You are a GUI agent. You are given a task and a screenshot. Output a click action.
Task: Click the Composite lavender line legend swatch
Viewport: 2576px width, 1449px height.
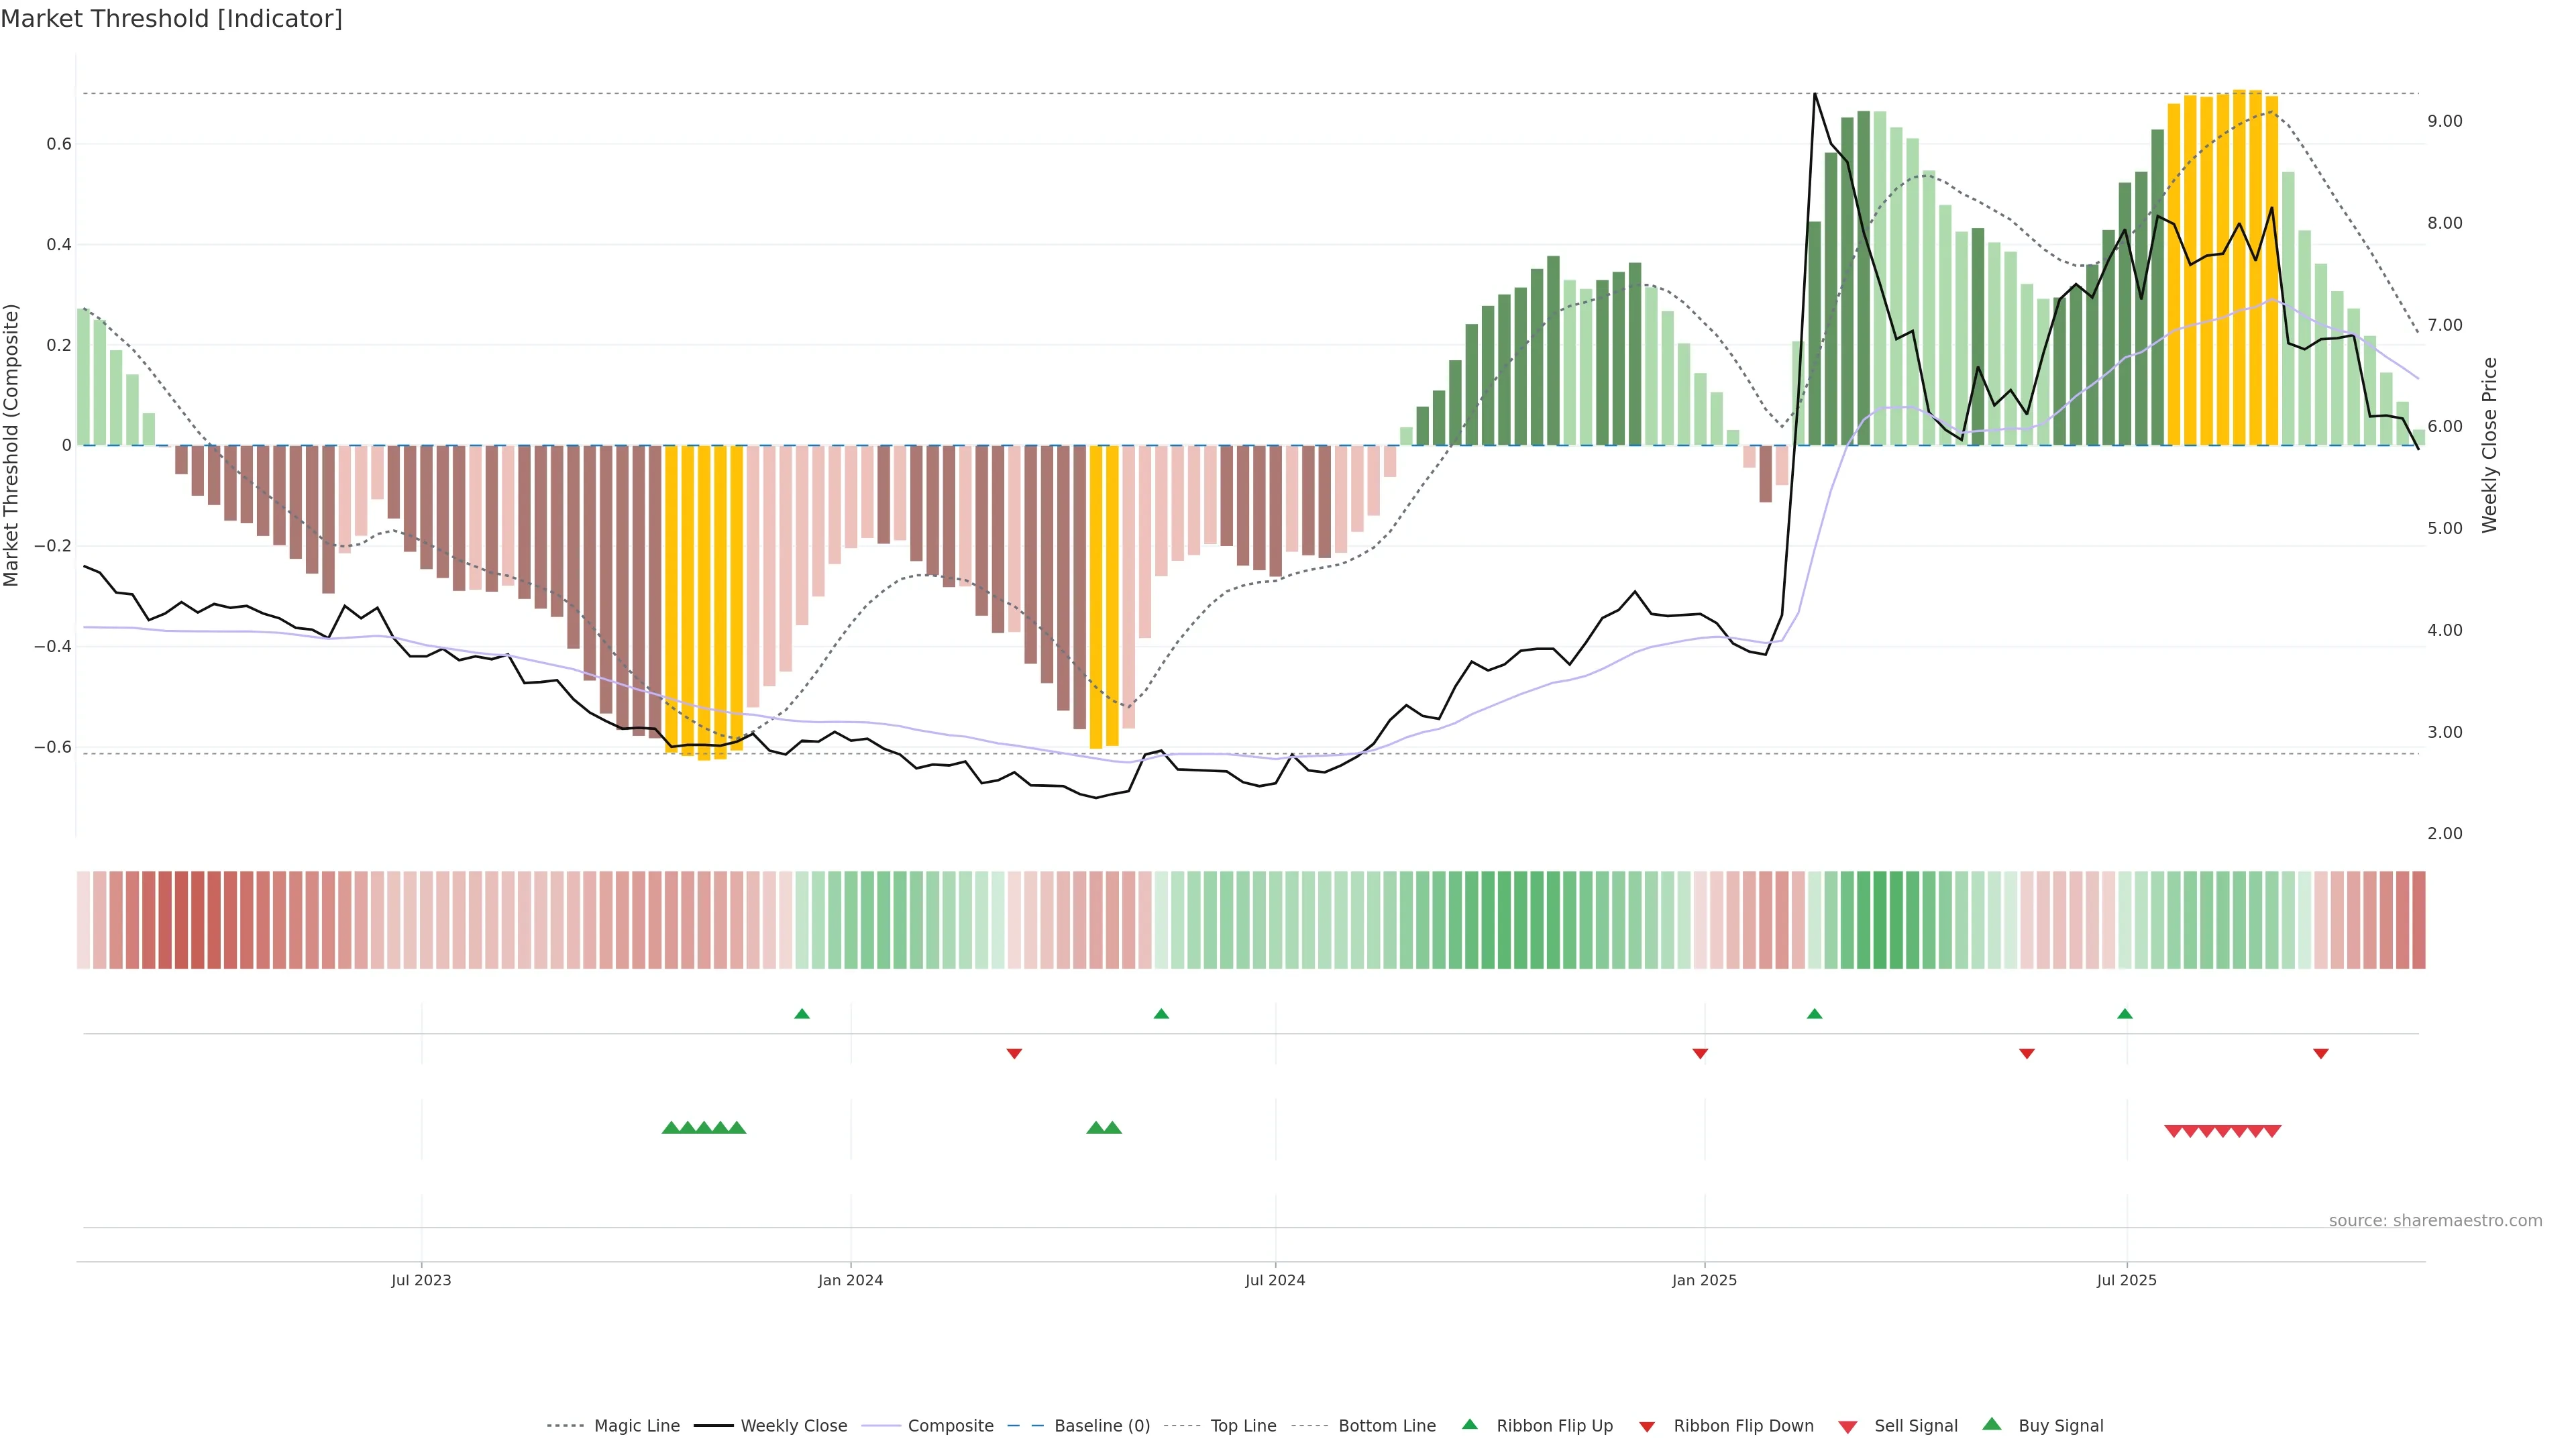pyautogui.click(x=881, y=1426)
